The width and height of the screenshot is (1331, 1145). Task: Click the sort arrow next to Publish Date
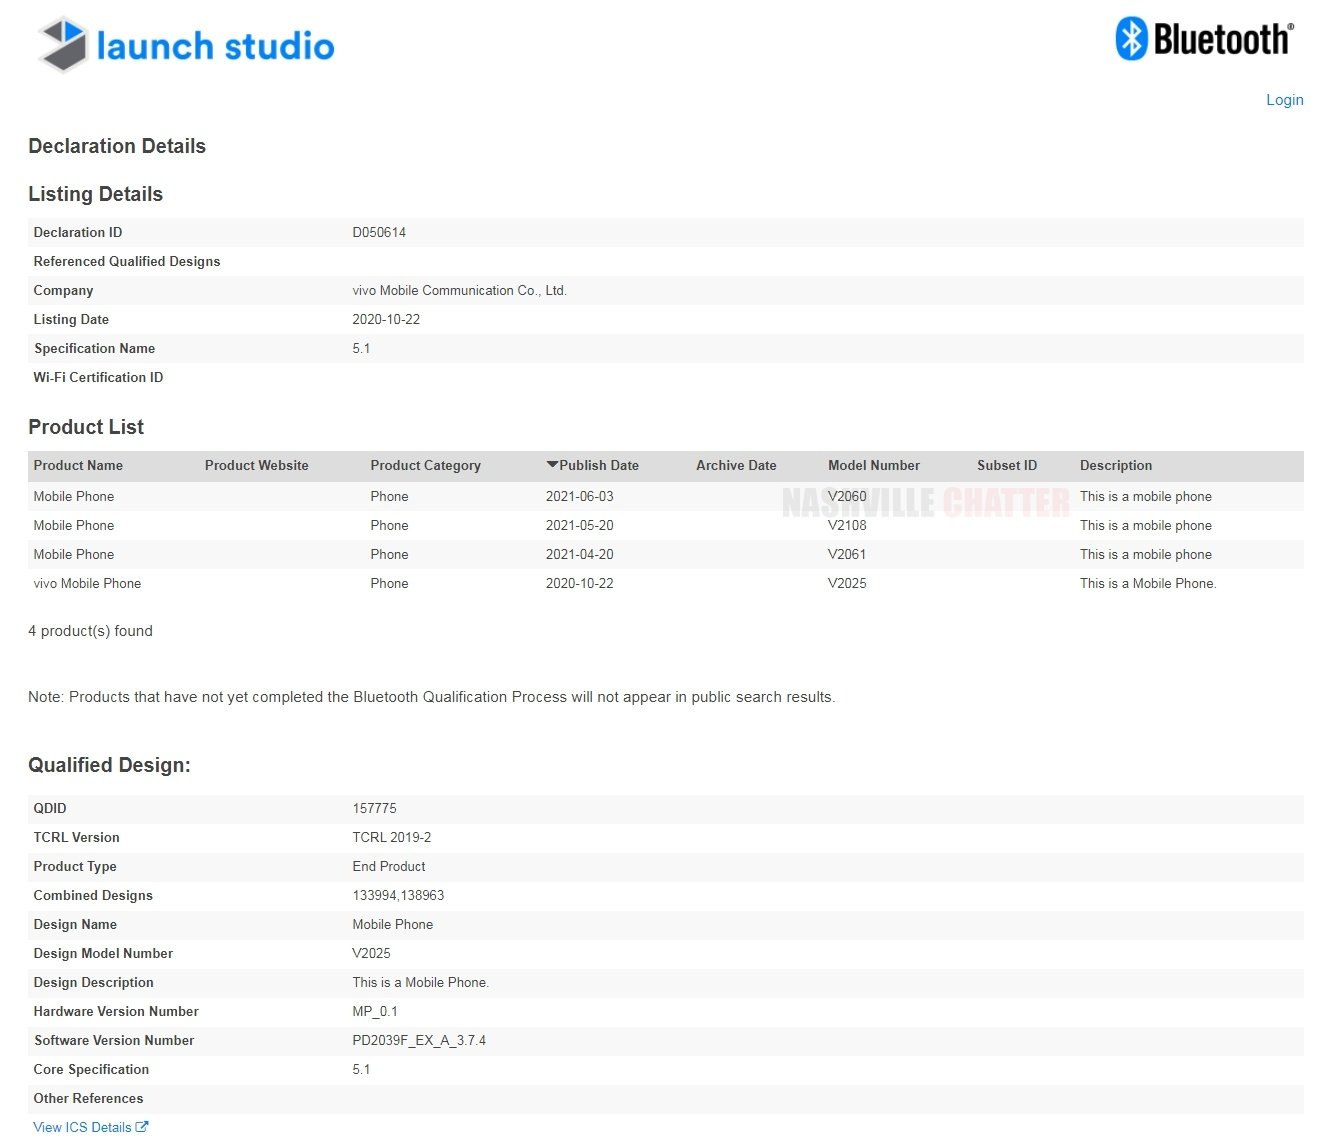pyautogui.click(x=552, y=465)
